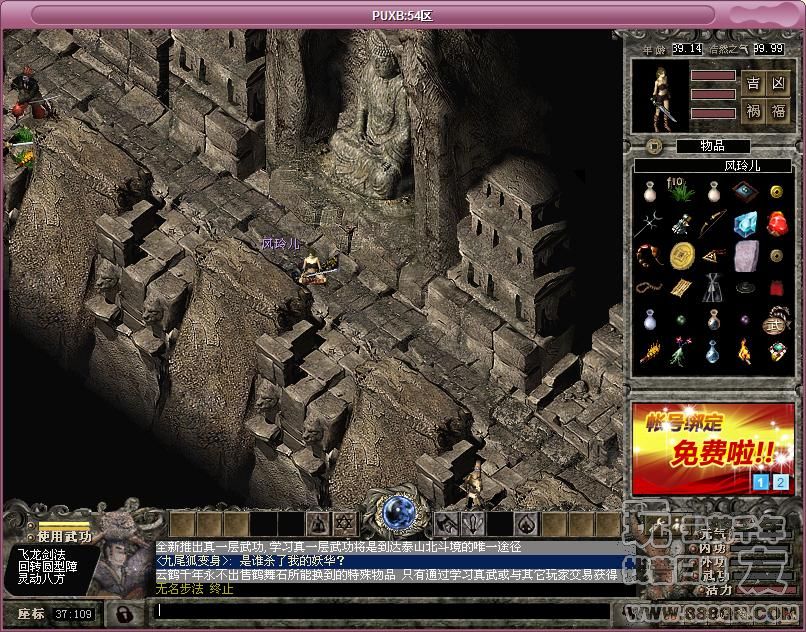Select the blue triangular flask item
The height and width of the screenshot is (632, 806).
712,352
